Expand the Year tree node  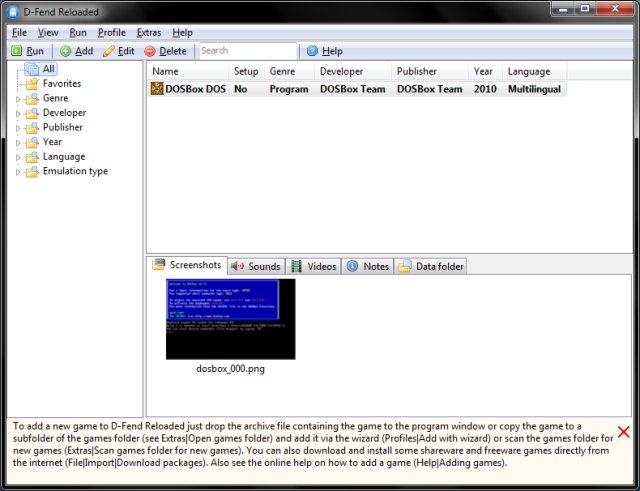tap(18, 143)
